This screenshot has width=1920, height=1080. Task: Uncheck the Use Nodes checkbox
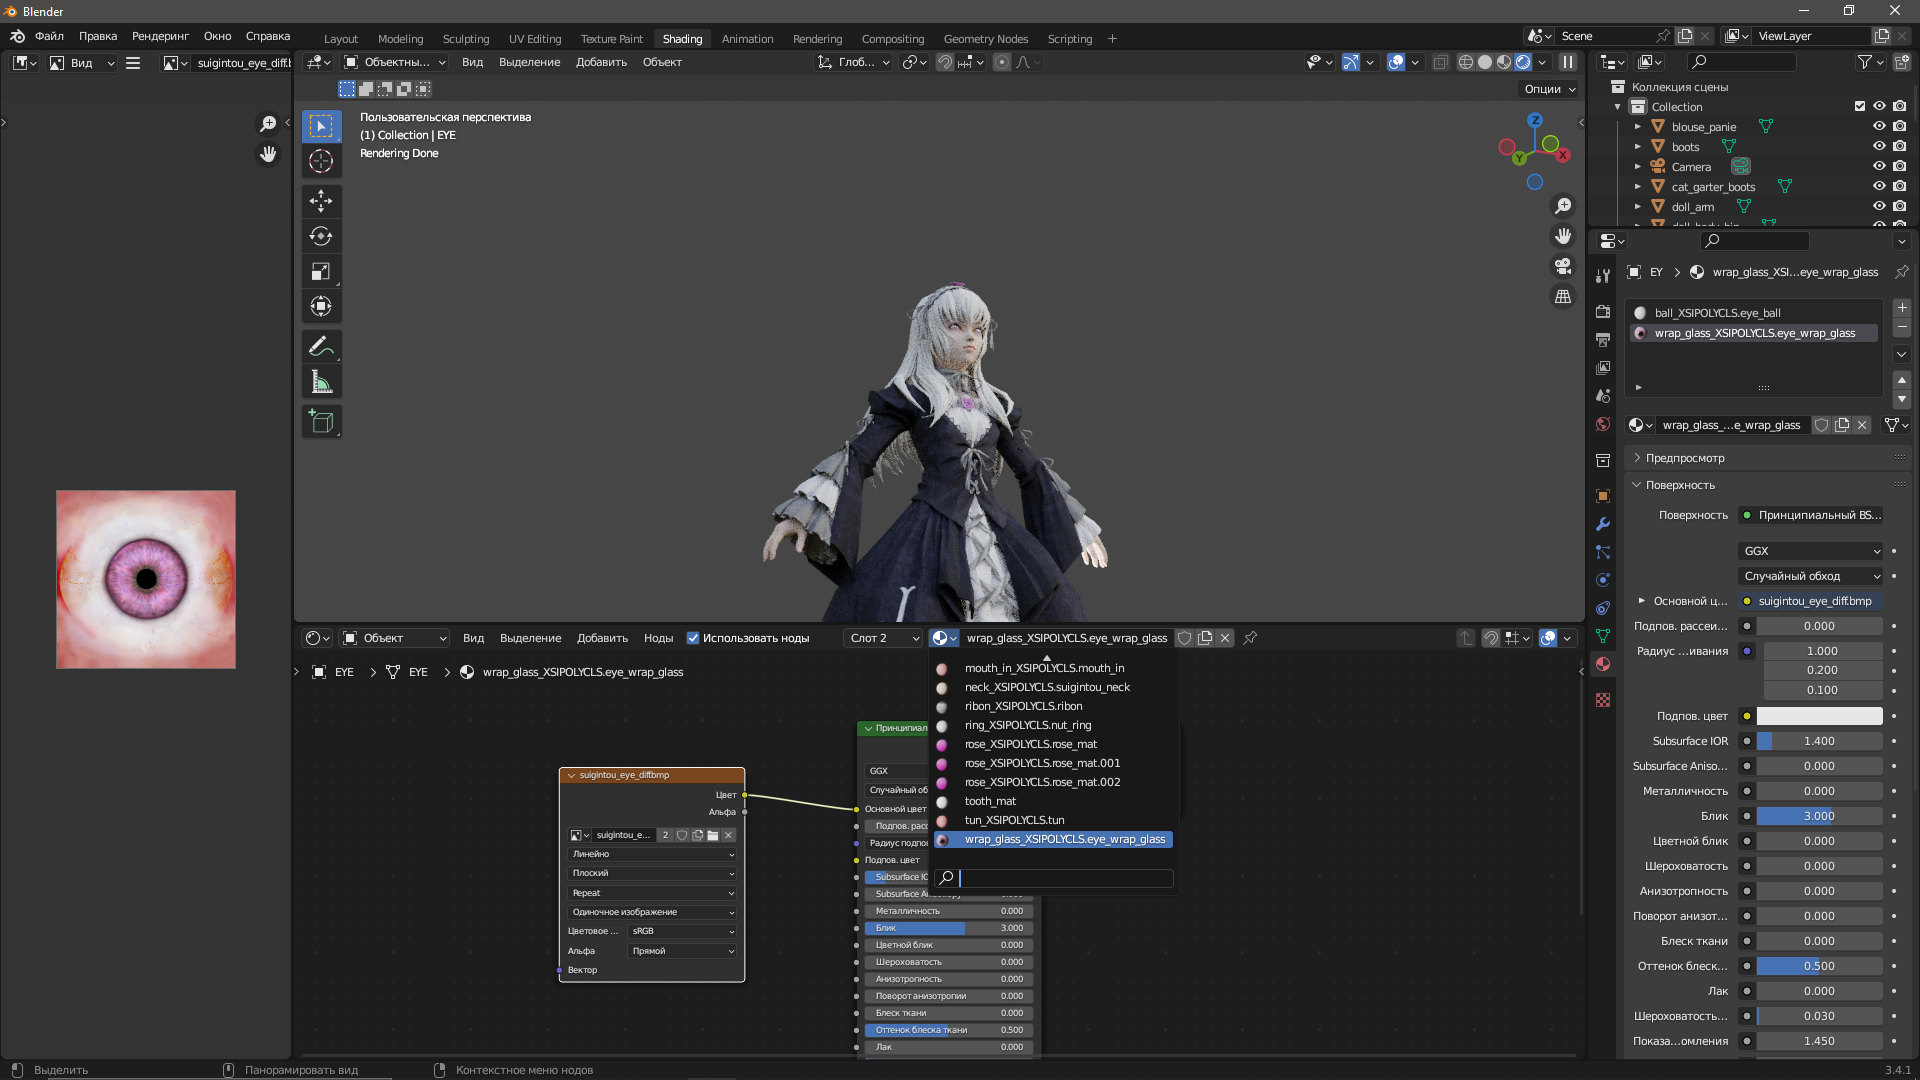(693, 638)
